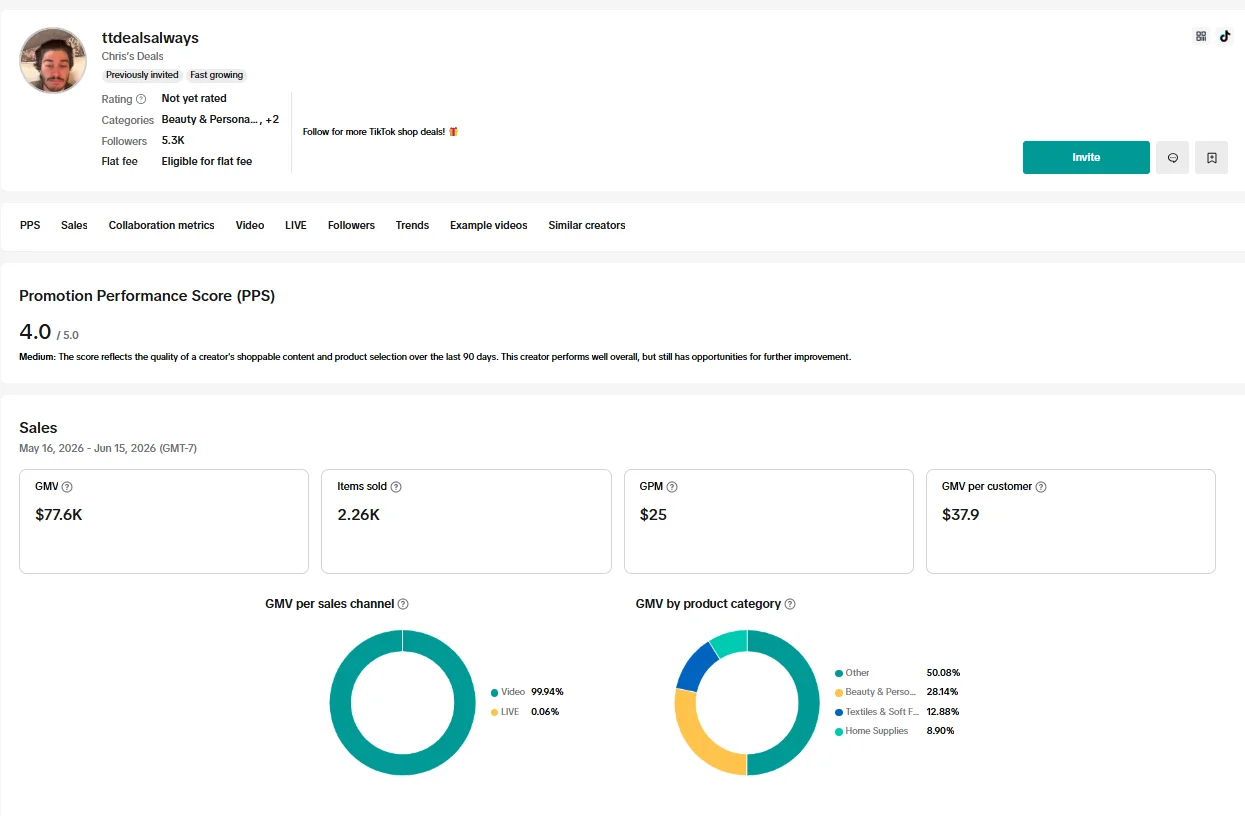This screenshot has width=1245, height=816.
Task: Click the 4.0 PPS score
Action: pyautogui.click(x=35, y=331)
